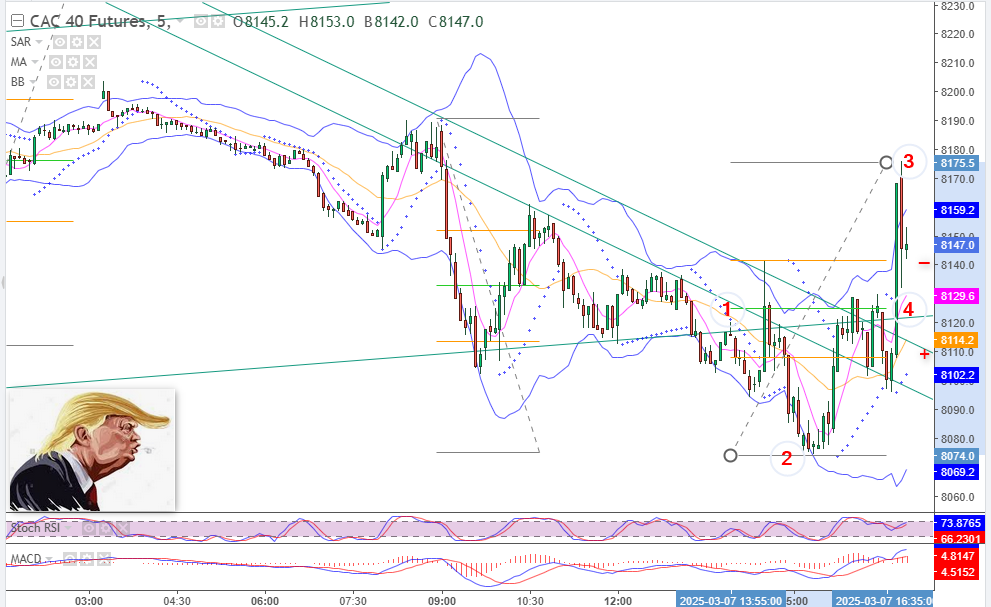Click the 2025-03-07 16:35 time label
The height and width of the screenshot is (607, 991).
tap(882, 600)
